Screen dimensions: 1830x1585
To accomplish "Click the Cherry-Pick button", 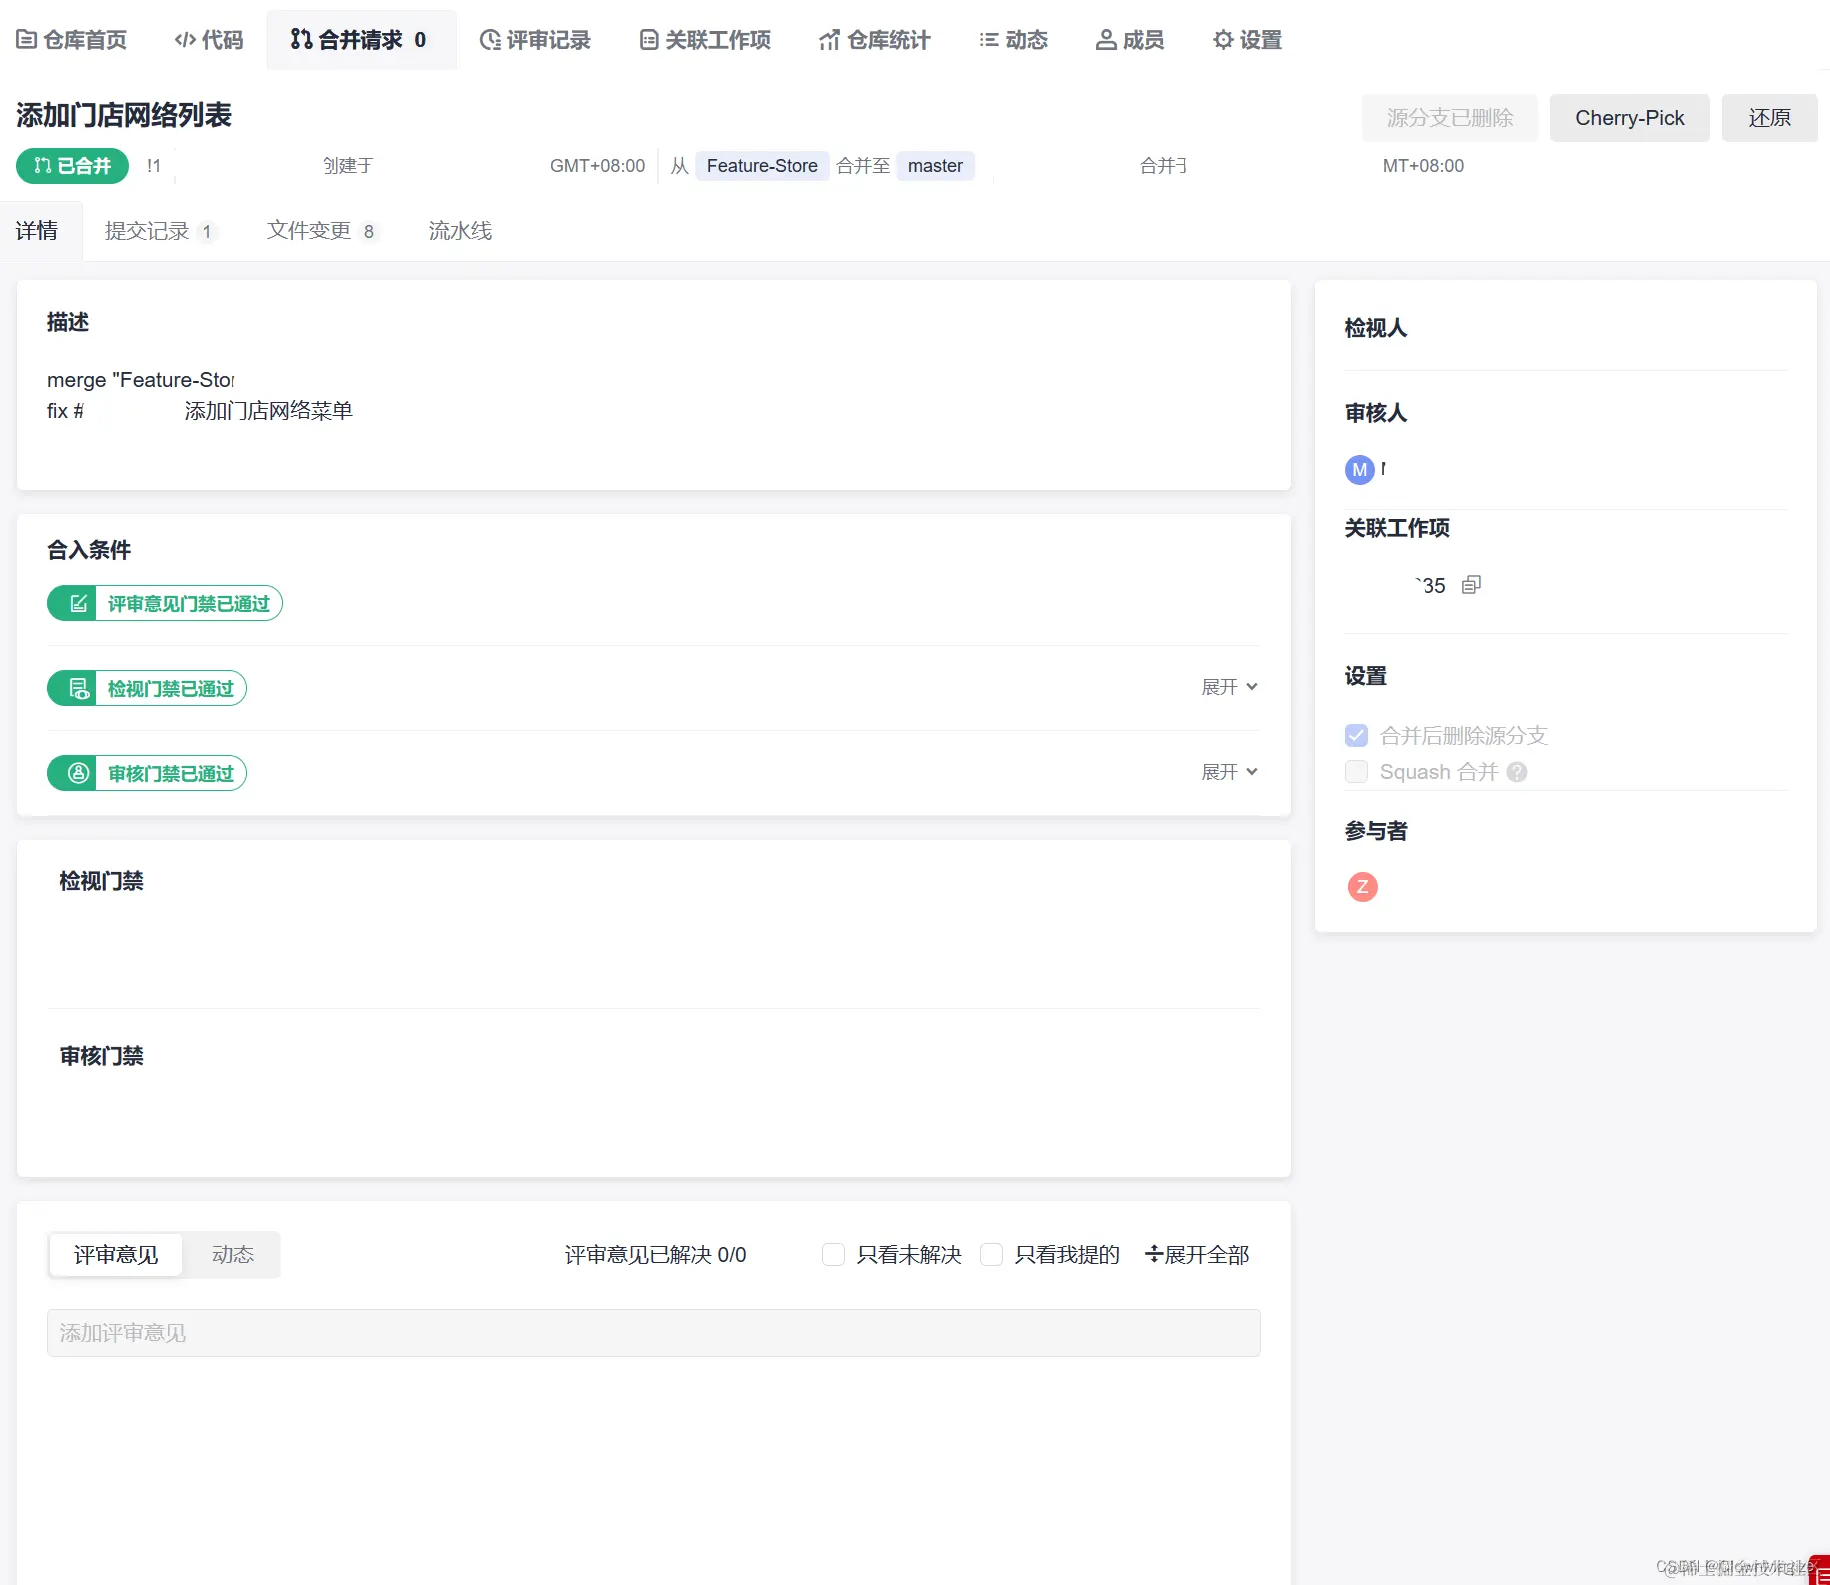I will click(x=1629, y=118).
